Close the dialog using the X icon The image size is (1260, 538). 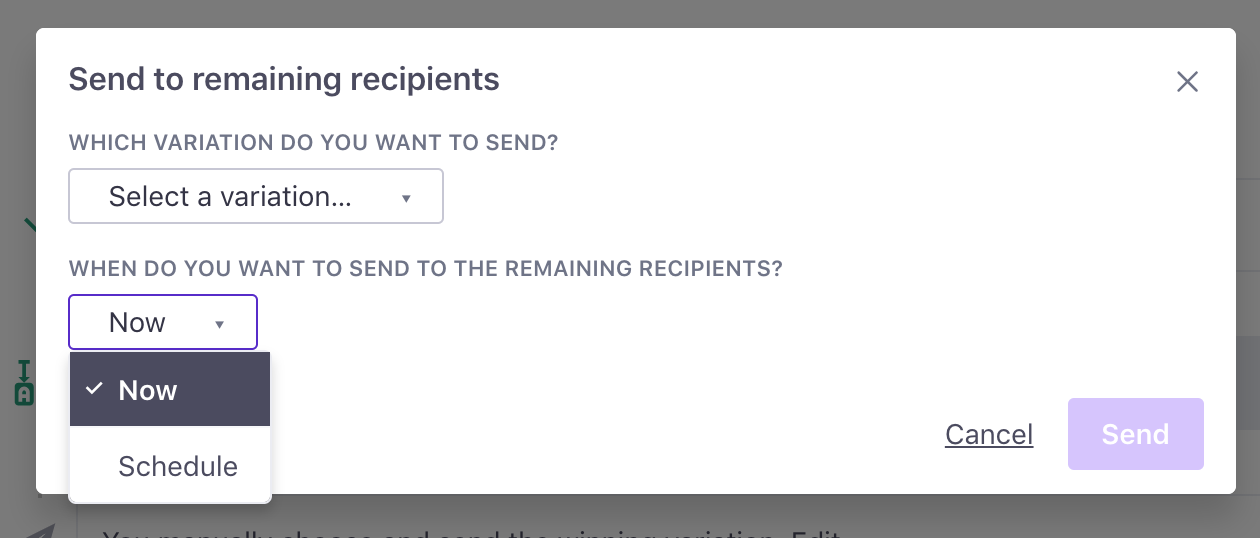pyautogui.click(x=1187, y=82)
